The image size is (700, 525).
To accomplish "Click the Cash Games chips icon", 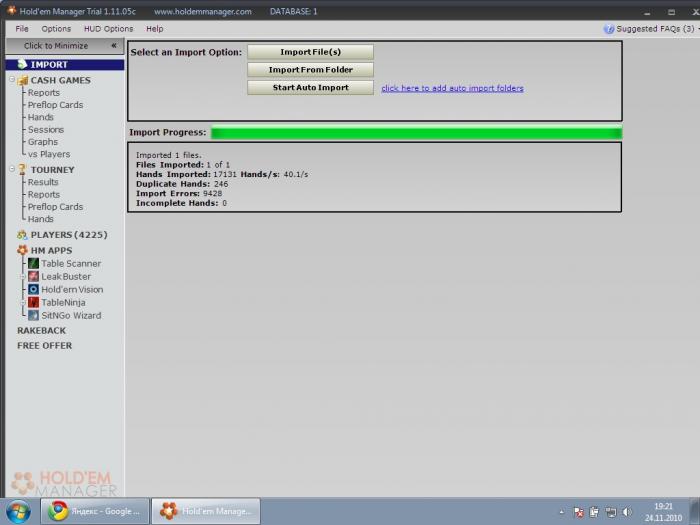I will (22, 80).
